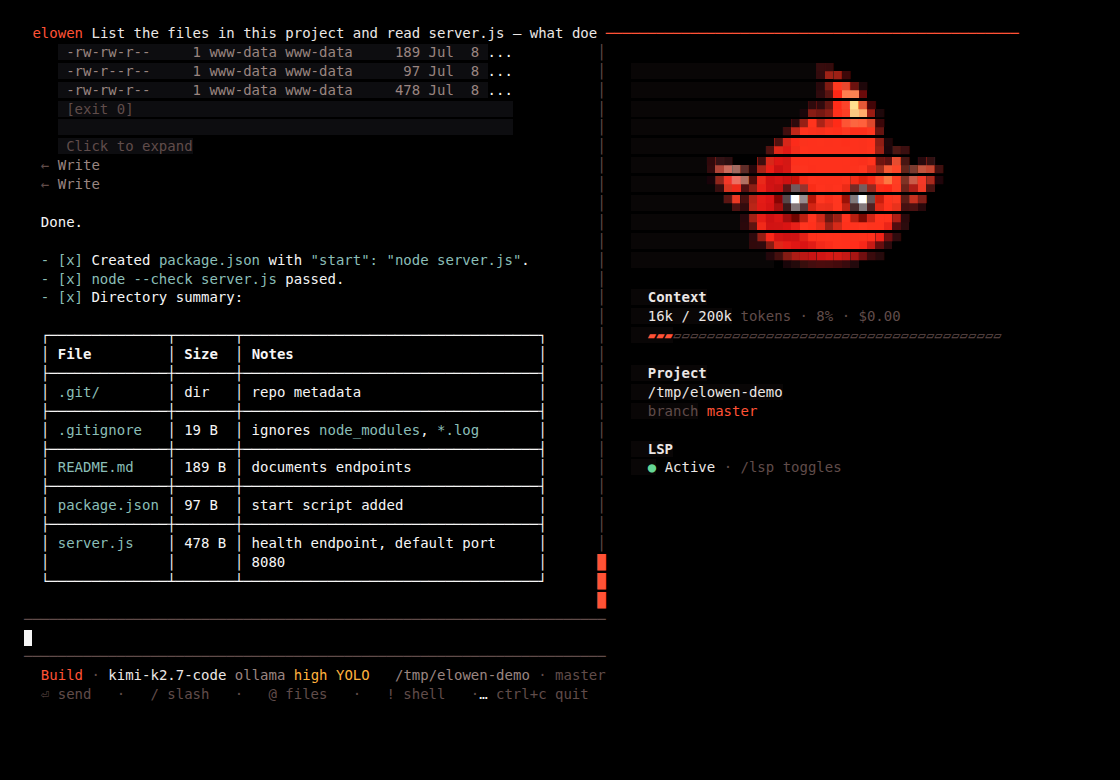This screenshot has height=780, width=1120.
Task: Click "node server.js" in the start script text
Action: (454, 260)
